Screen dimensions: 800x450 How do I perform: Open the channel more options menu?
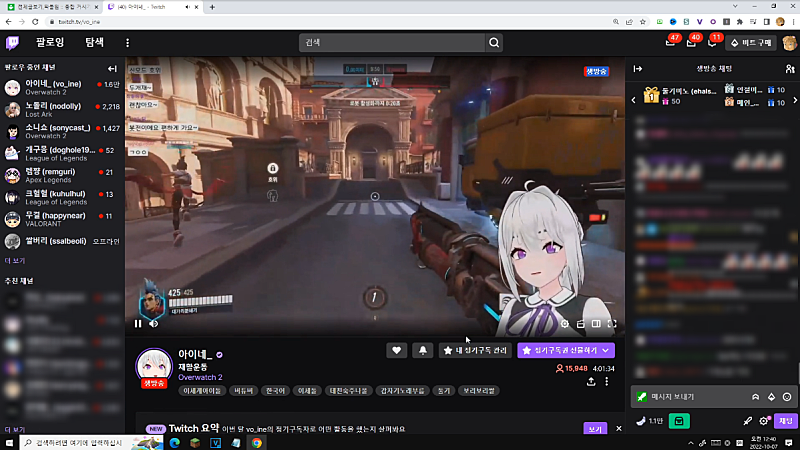point(607,382)
